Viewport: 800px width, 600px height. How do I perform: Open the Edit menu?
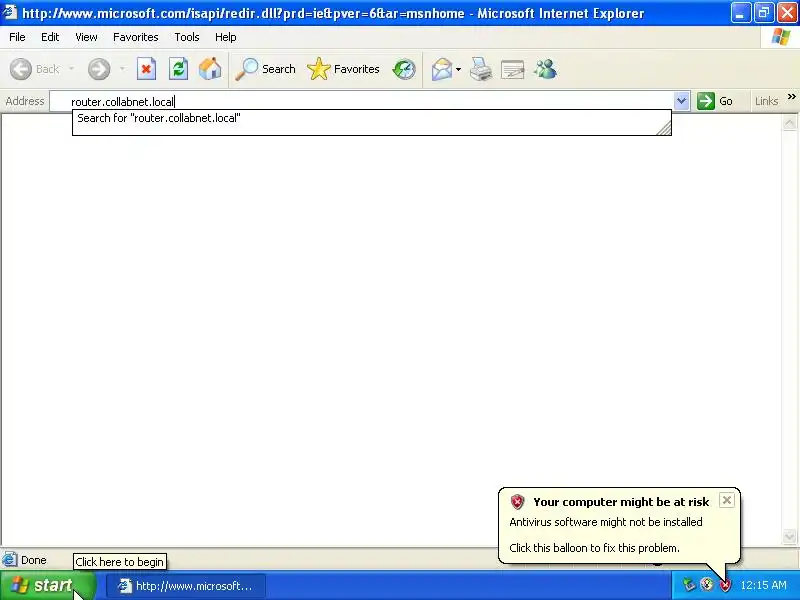click(50, 37)
